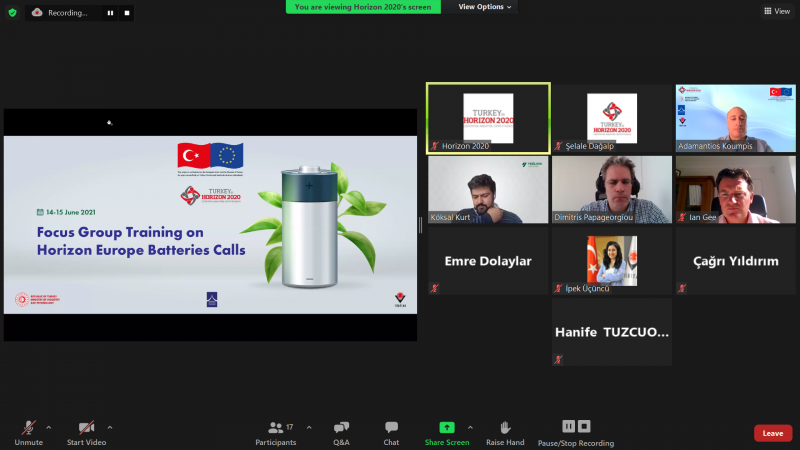800x450 pixels.
Task: Select İpek Üçüncü's participant tile
Action: click(612, 261)
